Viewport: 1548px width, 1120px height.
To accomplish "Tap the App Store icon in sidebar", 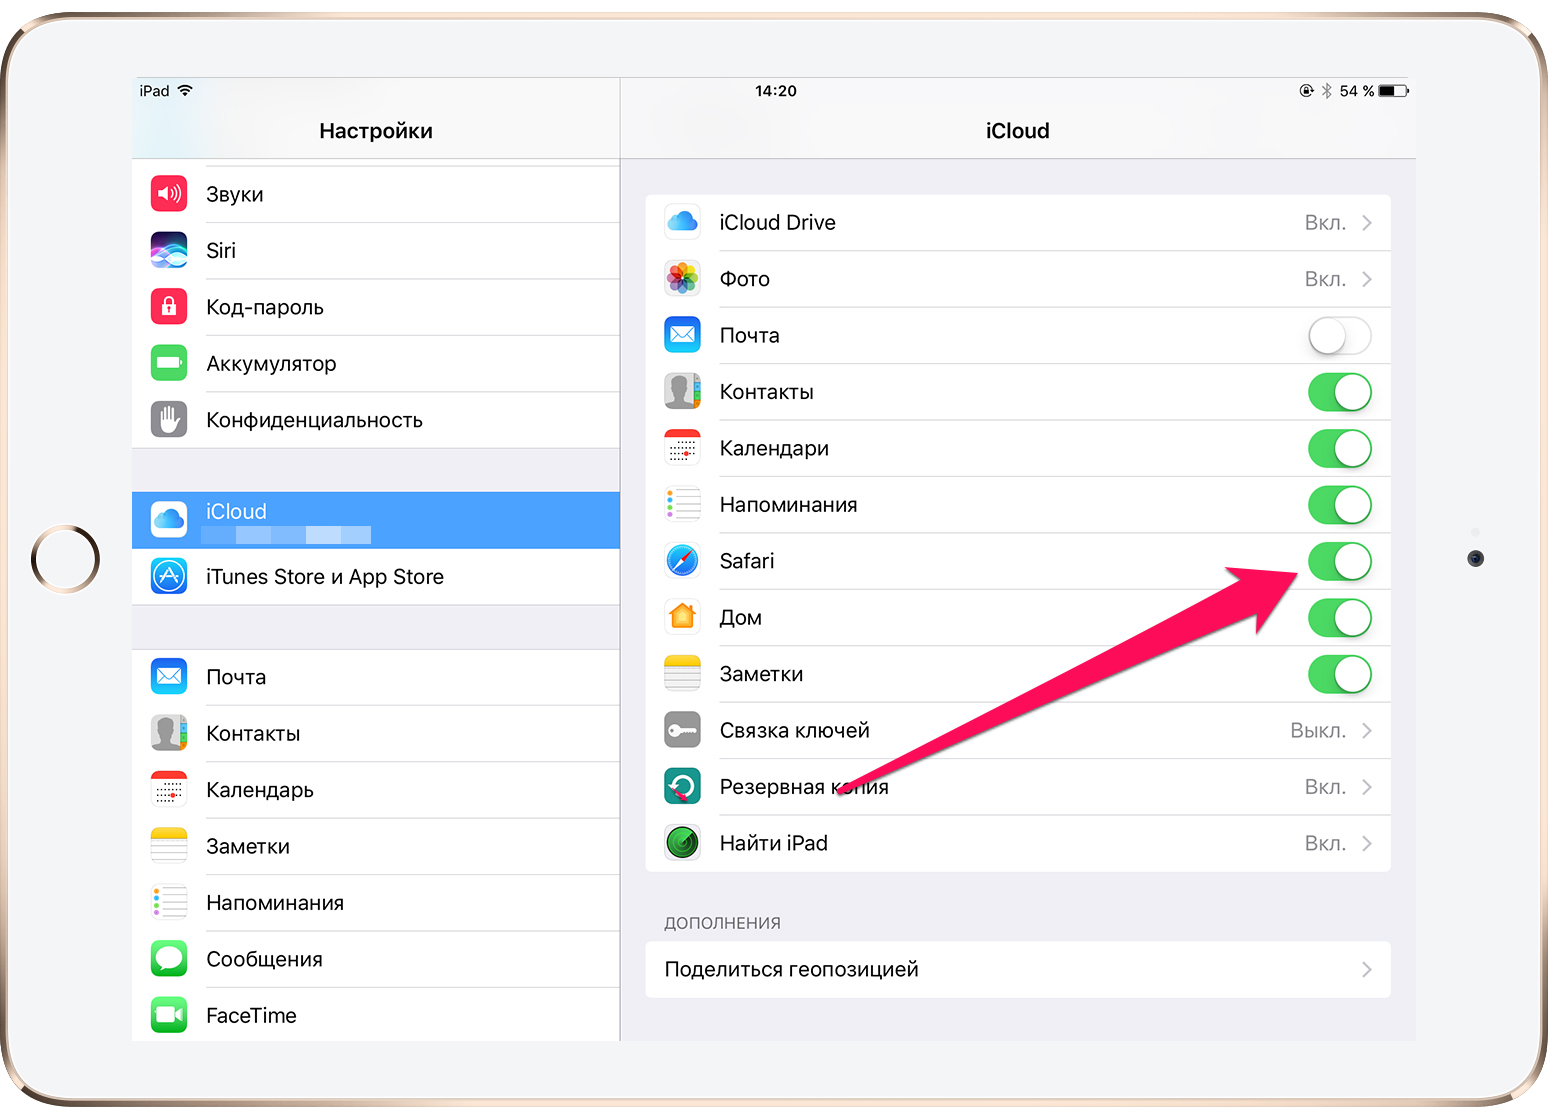I will [x=169, y=576].
